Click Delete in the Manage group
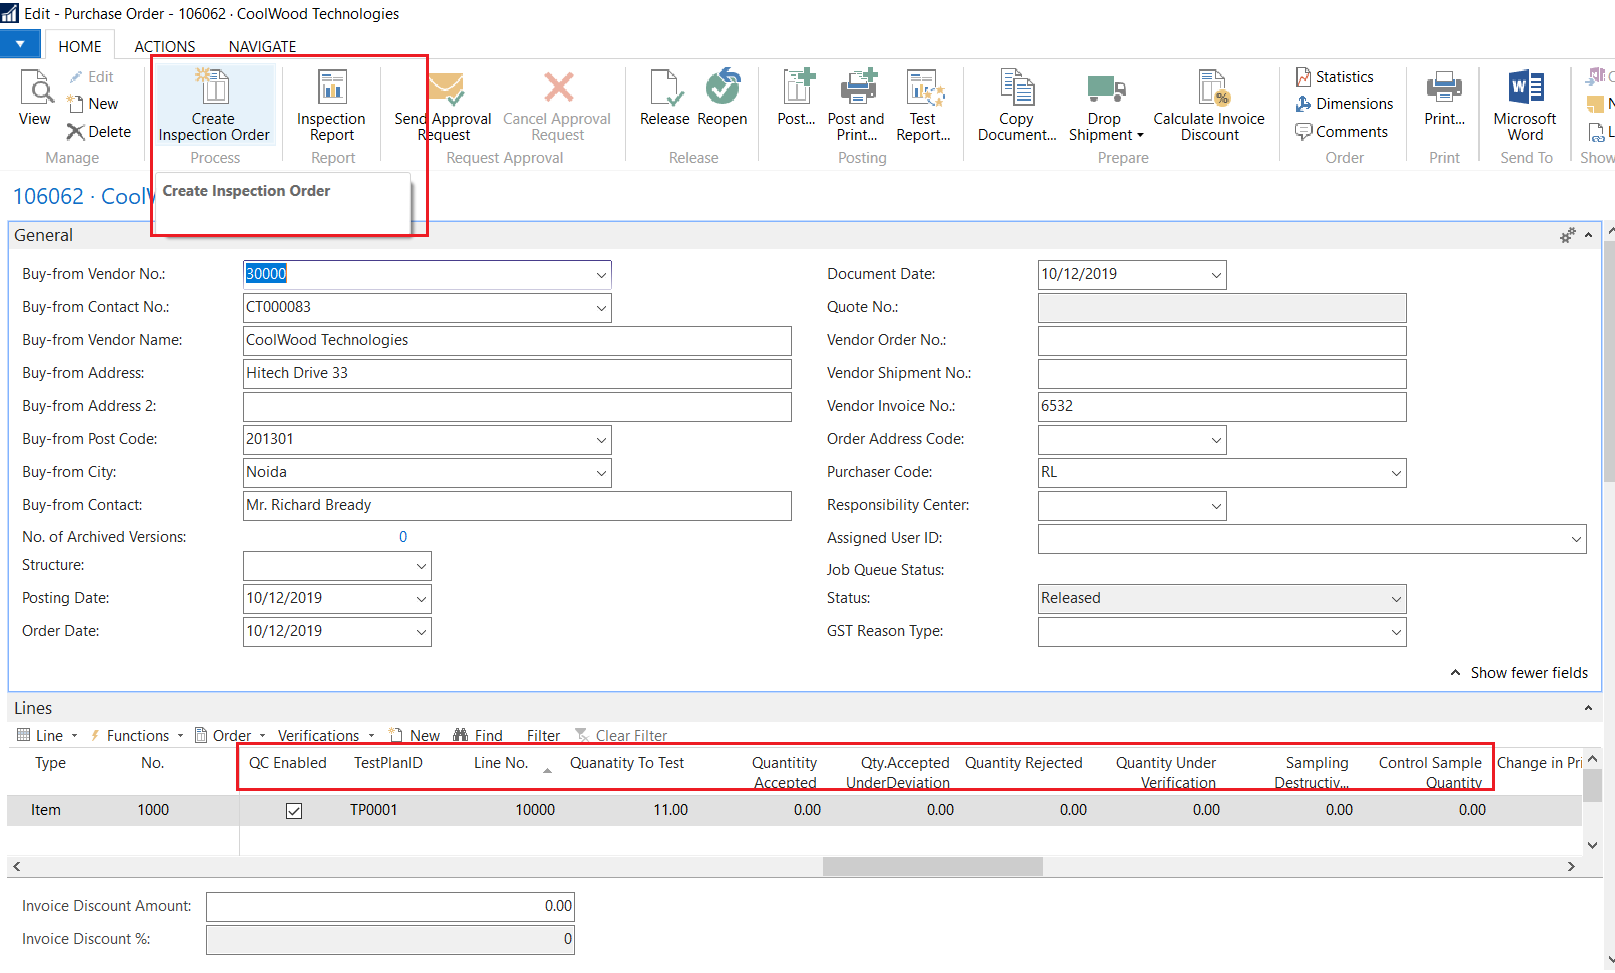1615x973 pixels. pyautogui.click(x=99, y=132)
